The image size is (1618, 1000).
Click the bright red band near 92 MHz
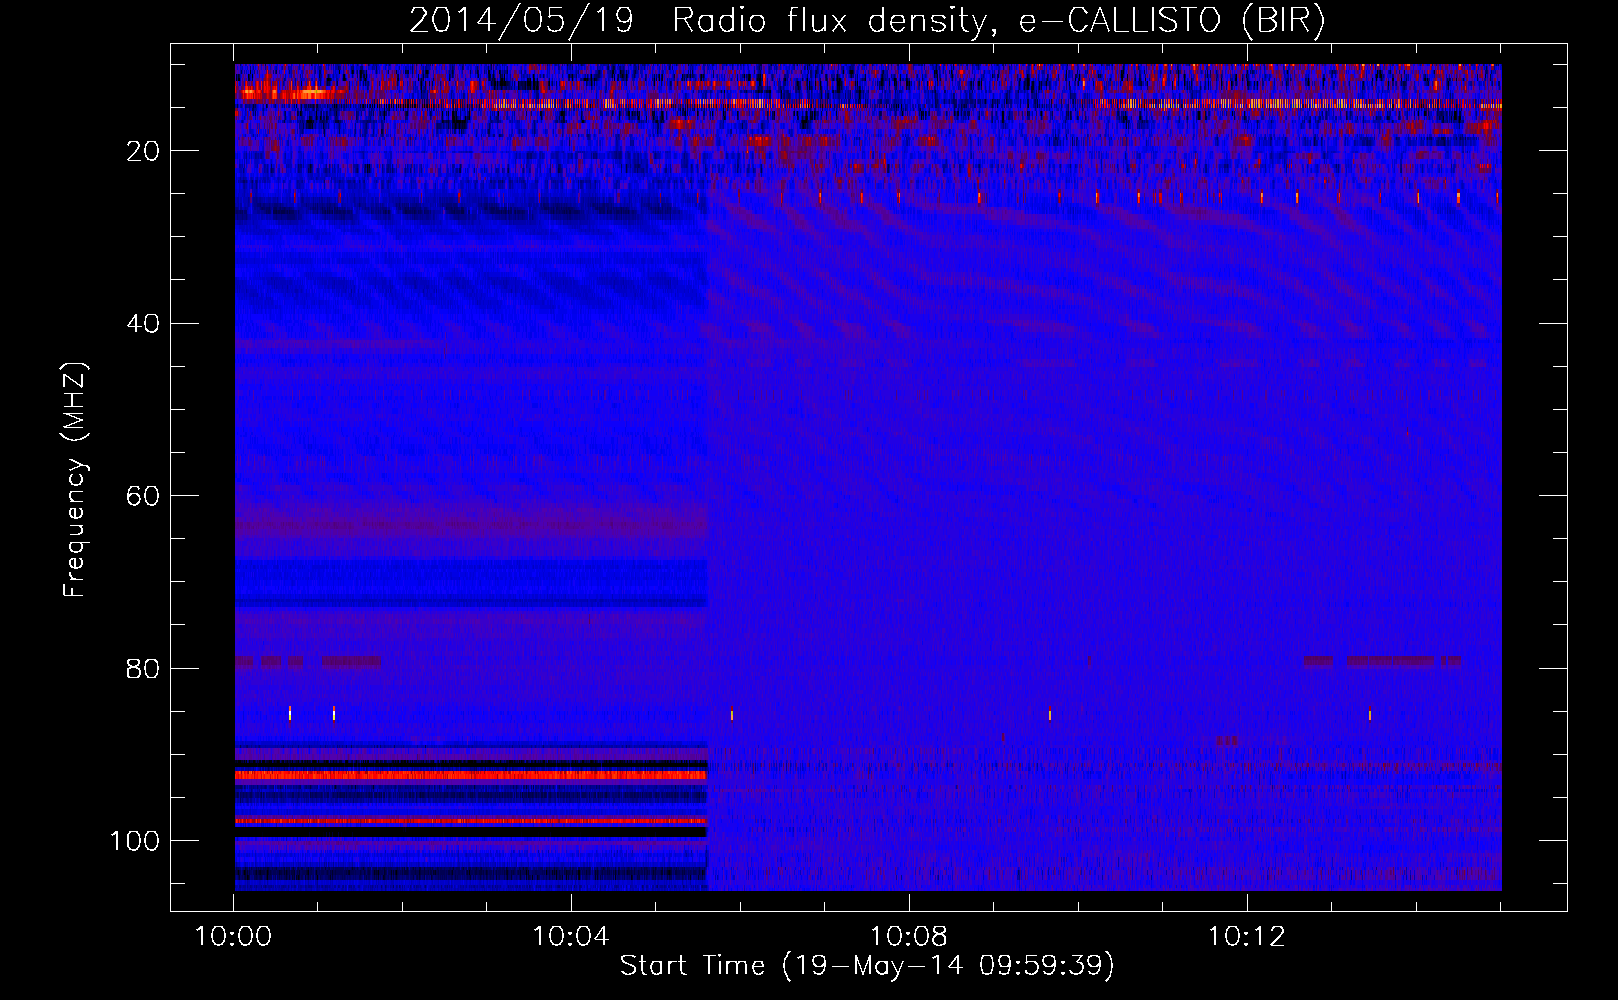pyautogui.click(x=471, y=775)
